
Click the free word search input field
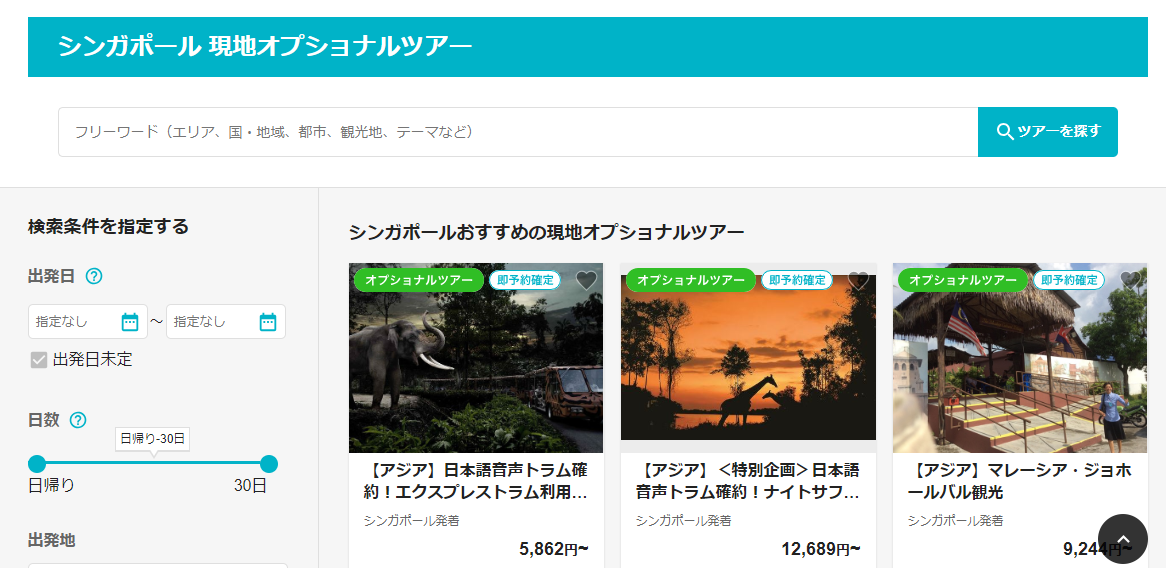517,132
